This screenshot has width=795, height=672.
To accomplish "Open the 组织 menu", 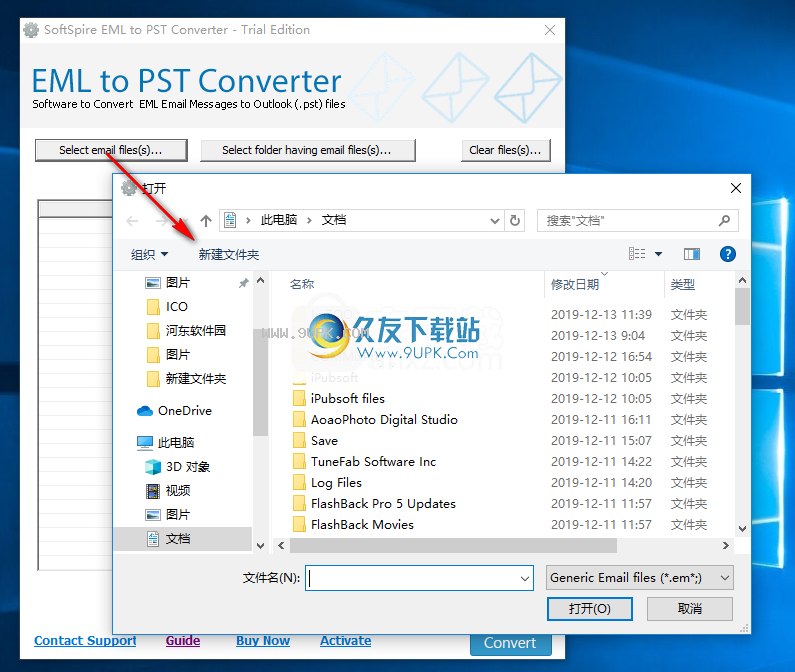I will click(149, 255).
